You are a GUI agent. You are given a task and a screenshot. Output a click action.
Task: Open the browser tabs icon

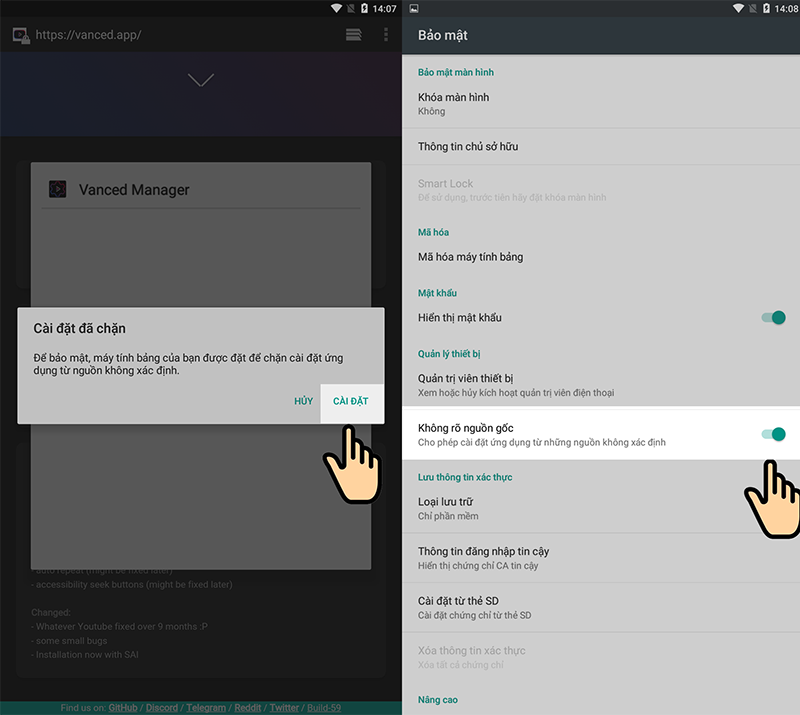(x=354, y=35)
